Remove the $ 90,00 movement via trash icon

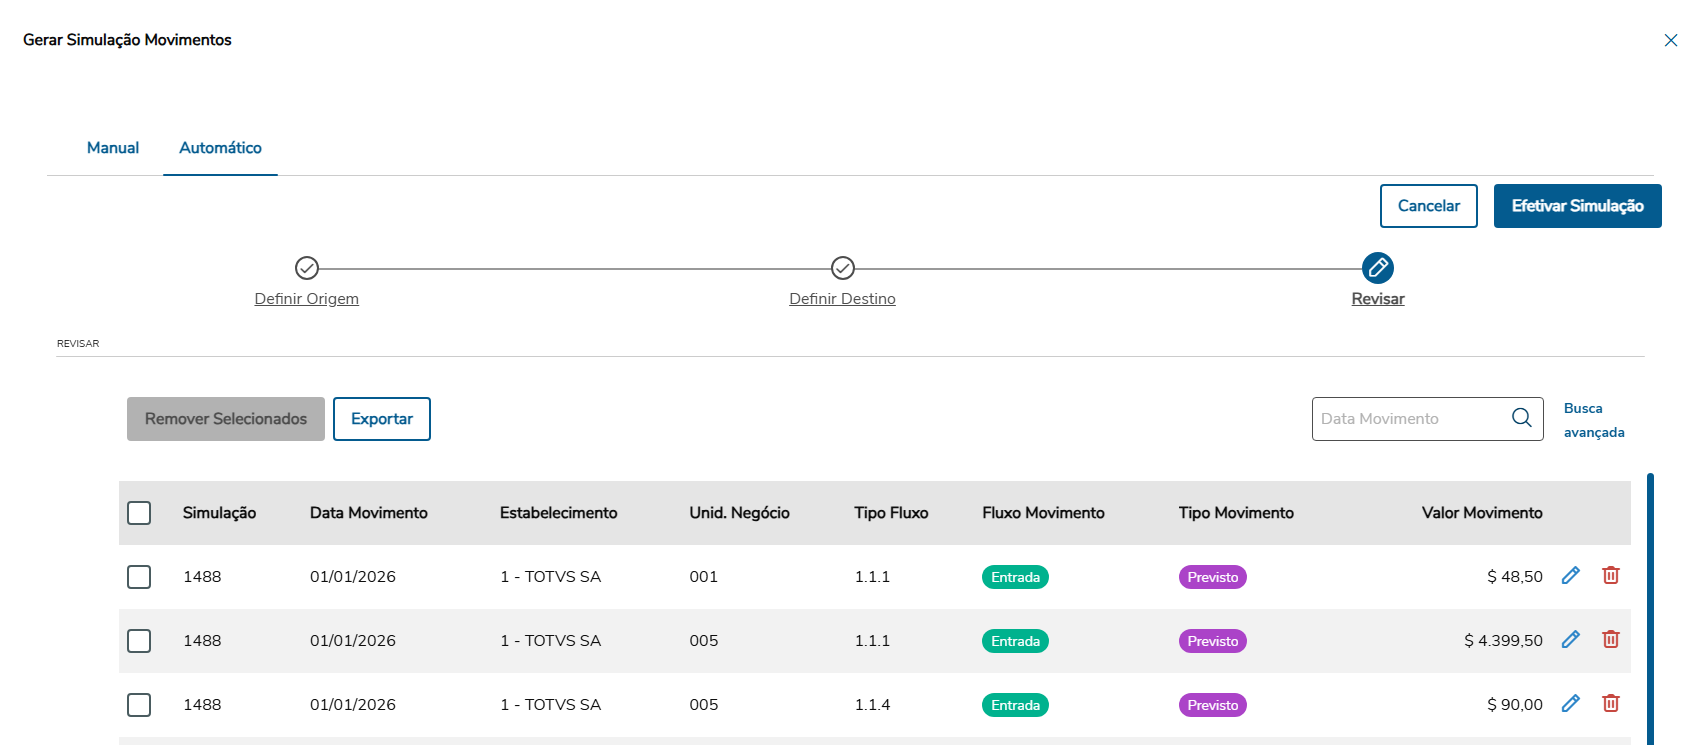[1611, 703]
